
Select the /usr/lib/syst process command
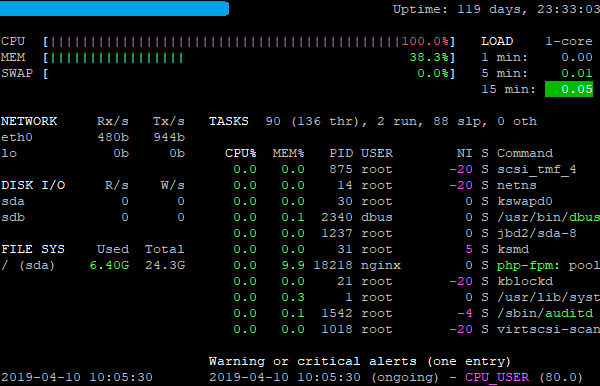548,297
